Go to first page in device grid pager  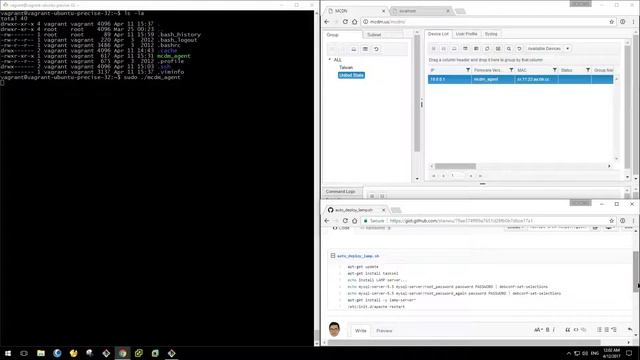[433, 176]
